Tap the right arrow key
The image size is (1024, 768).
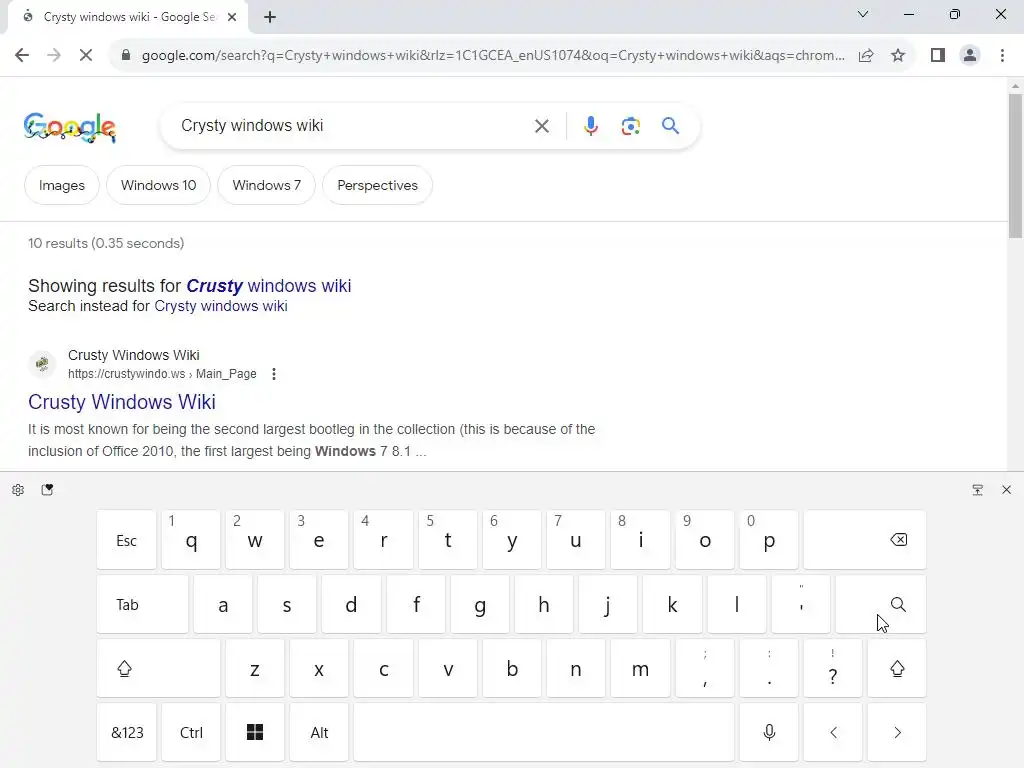(x=897, y=732)
